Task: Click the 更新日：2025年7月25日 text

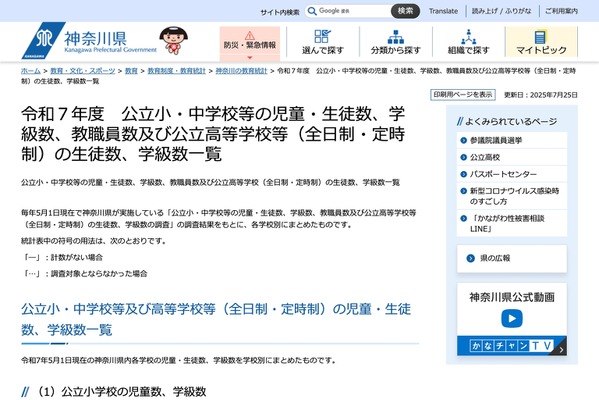Action: click(x=541, y=95)
